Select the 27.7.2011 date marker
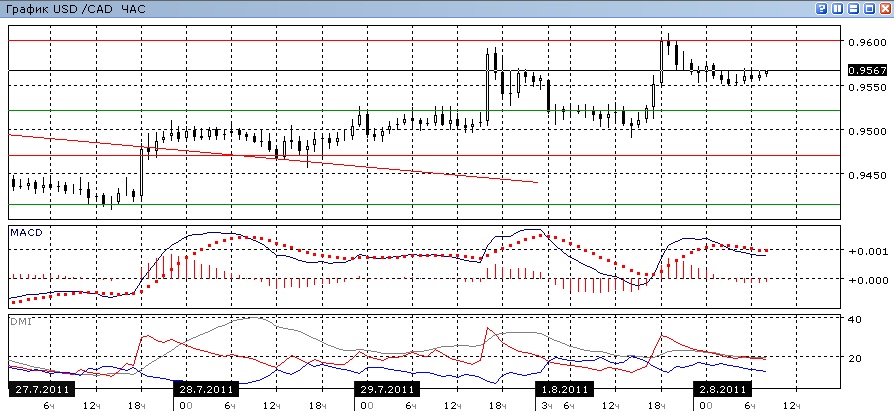Image resolution: width=894 pixels, height=418 pixels. [x=42, y=390]
